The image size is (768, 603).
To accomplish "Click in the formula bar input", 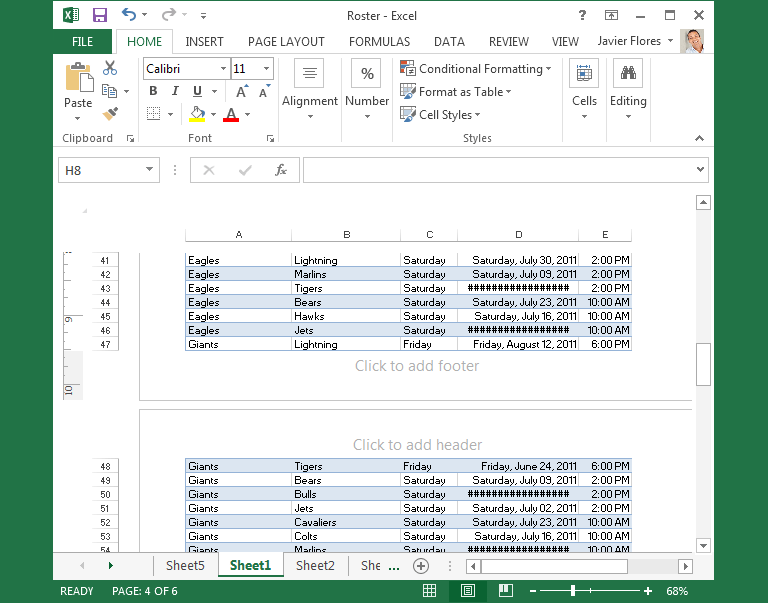I will pyautogui.click(x=499, y=170).
